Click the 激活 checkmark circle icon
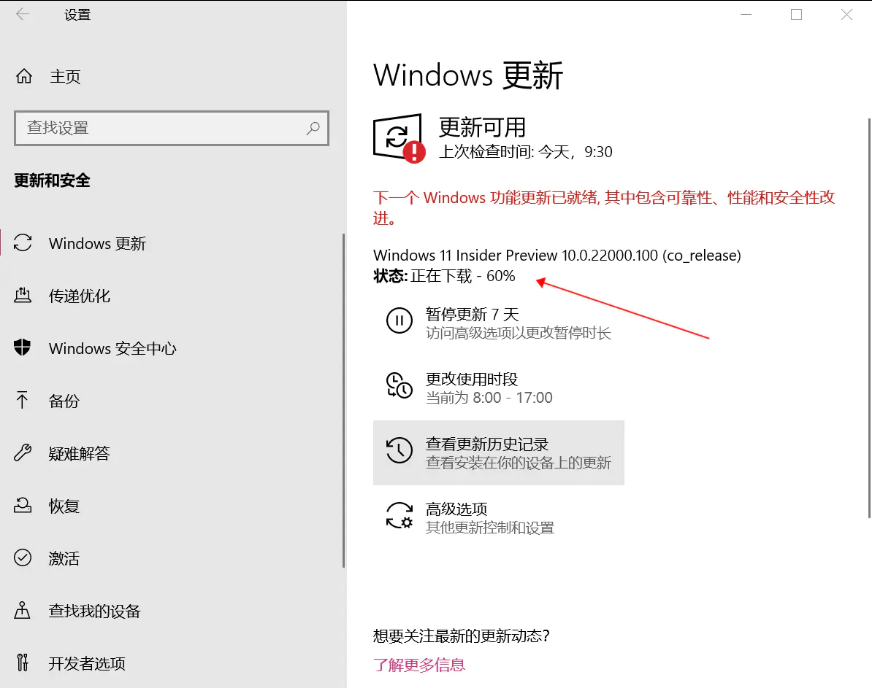Image resolution: width=872 pixels, height=688 pixels. (23, 557)
